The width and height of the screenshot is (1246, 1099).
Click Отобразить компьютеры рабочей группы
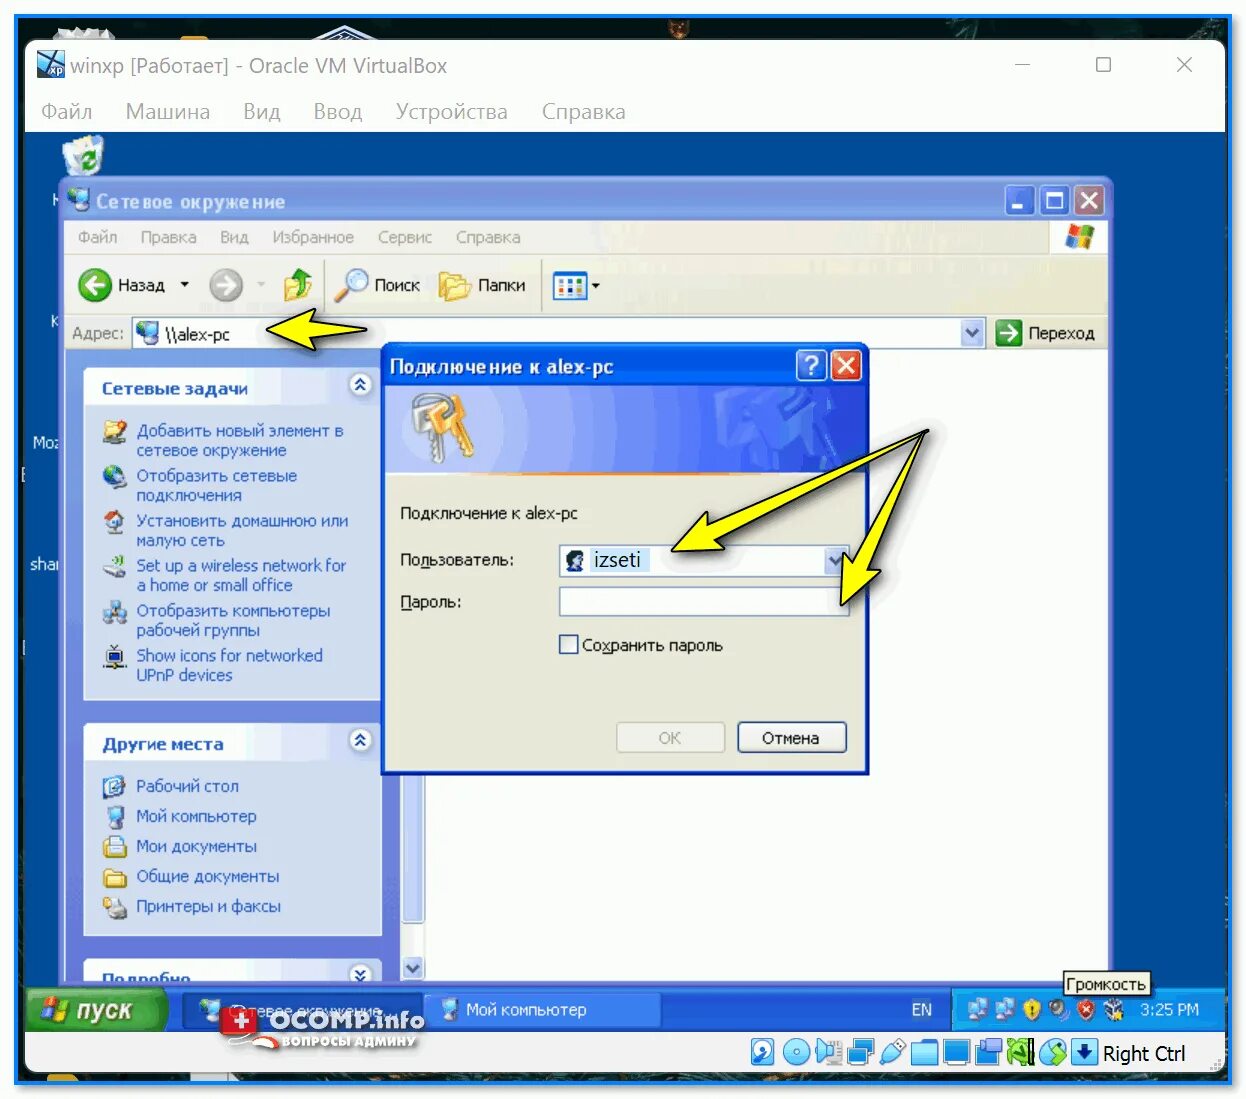pyautogui.click(x=233, y=620)
